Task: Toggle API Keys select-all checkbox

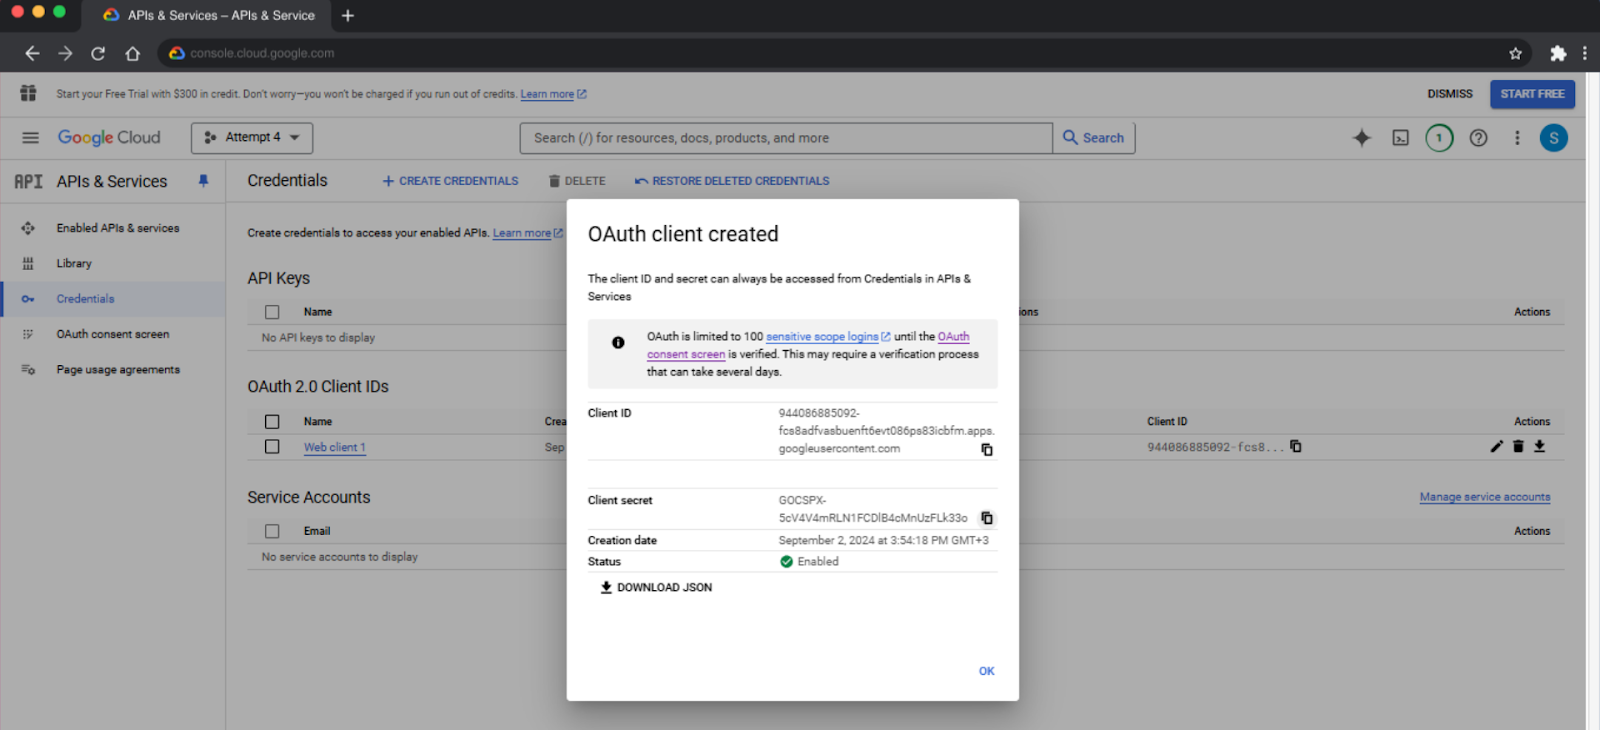Action: [x=272, y=312]
